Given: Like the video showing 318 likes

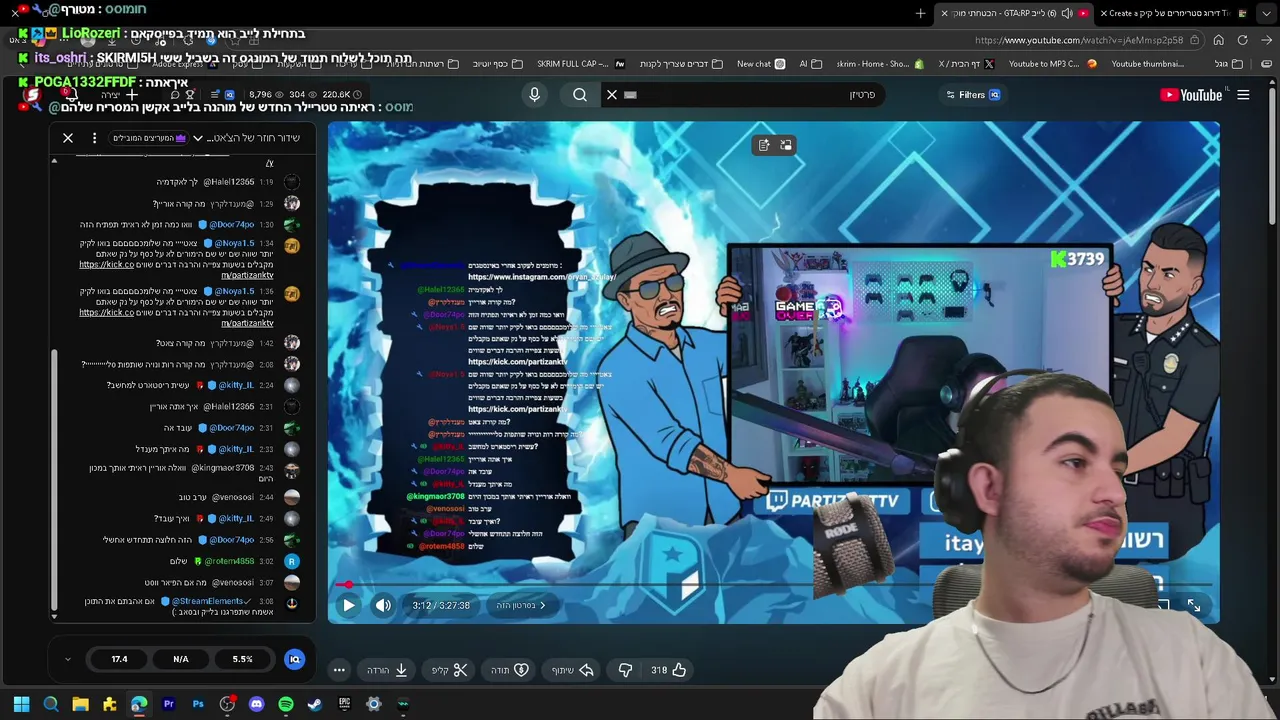Looking at the screenshot, I should [667, 670].
